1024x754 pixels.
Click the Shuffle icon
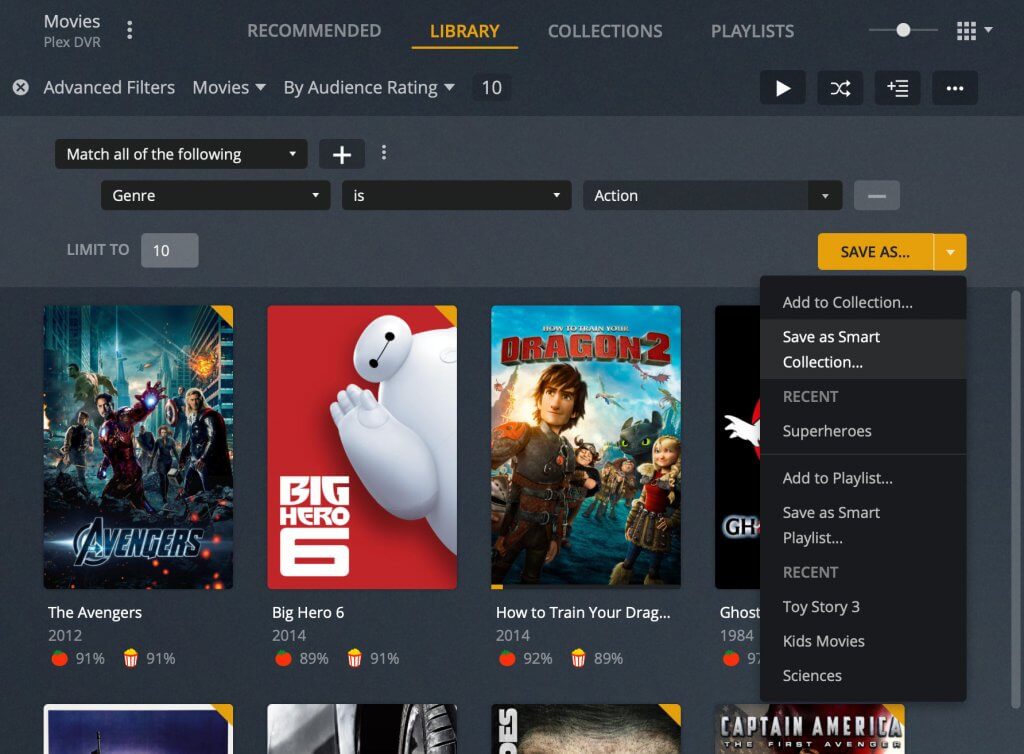point(840,88)
